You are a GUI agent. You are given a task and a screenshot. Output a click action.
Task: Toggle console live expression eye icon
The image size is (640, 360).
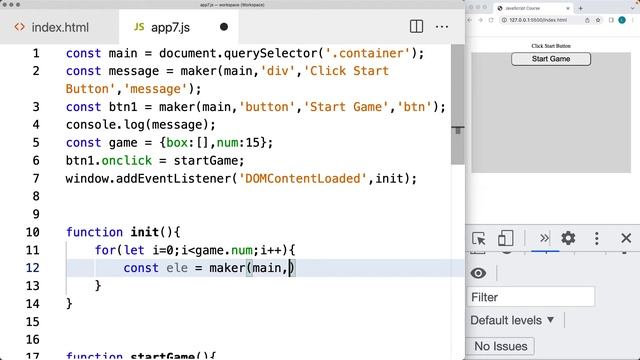coord(478,273)
